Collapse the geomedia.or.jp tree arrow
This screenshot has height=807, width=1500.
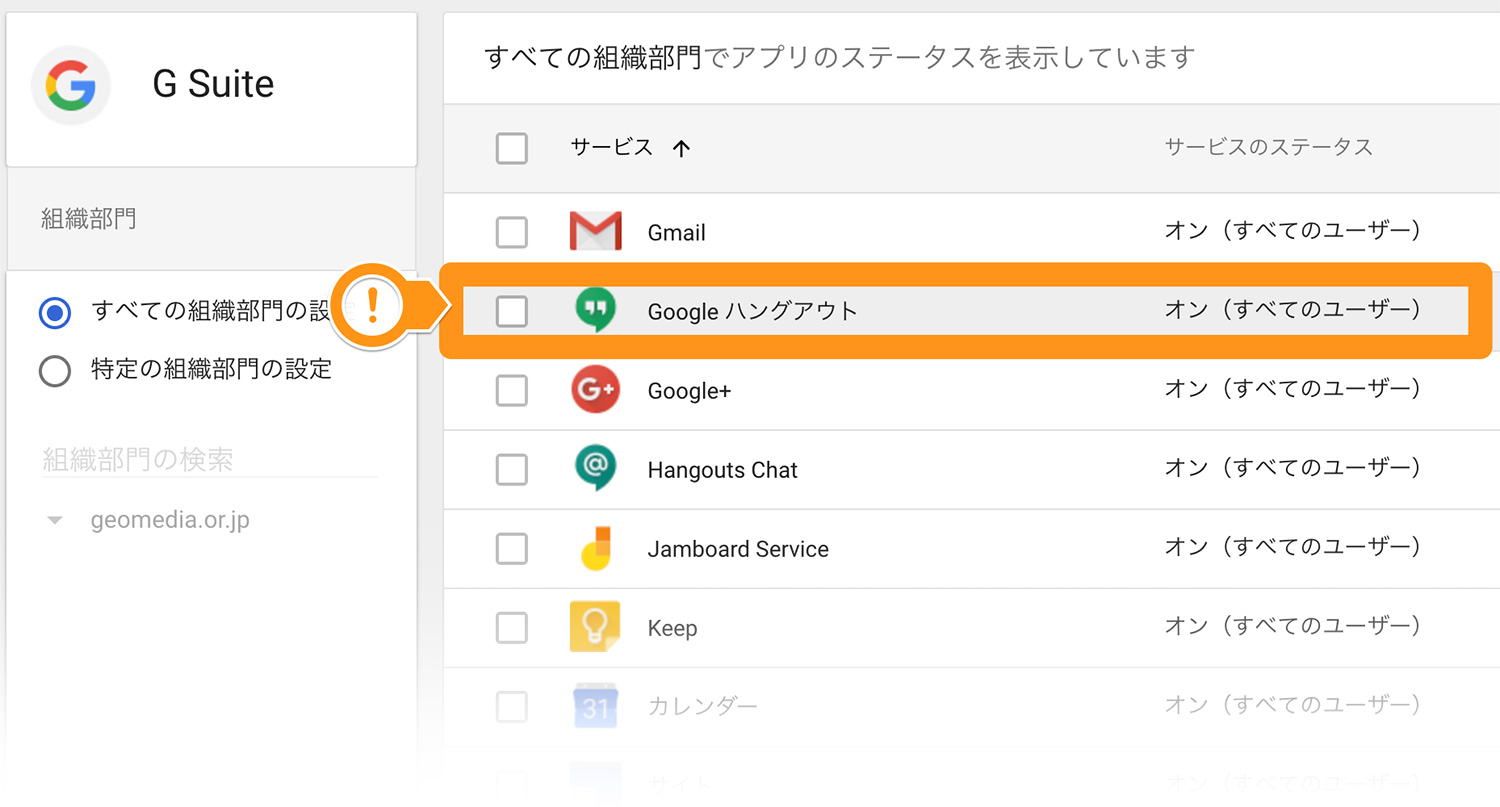pos(55,521)
